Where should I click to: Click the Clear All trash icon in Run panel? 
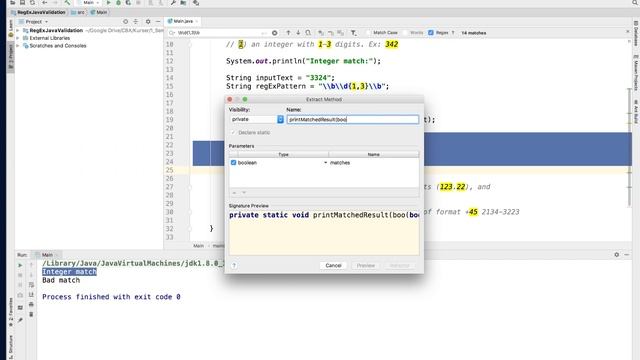pos(31,314)
